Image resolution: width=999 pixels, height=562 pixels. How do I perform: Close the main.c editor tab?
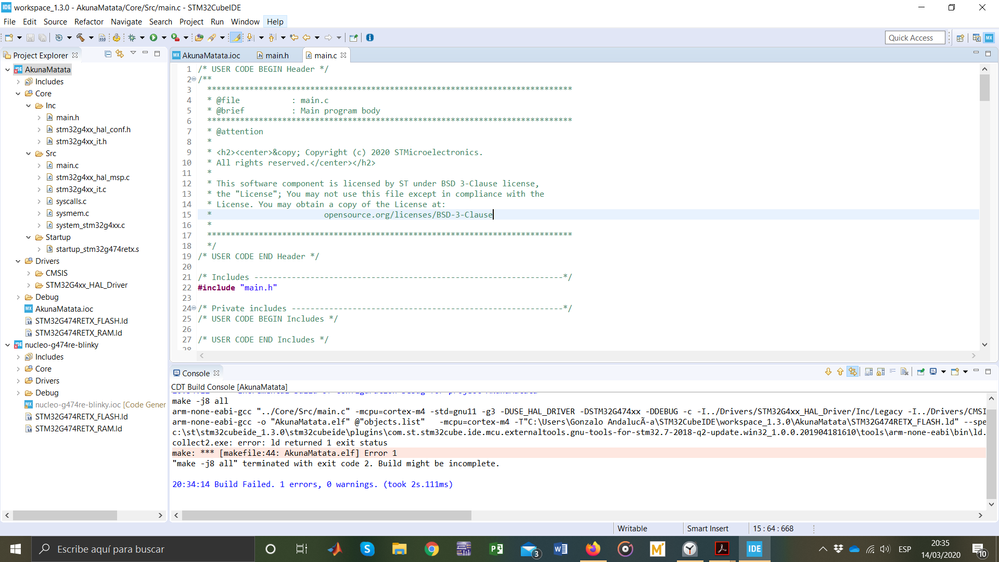point(343,55)
